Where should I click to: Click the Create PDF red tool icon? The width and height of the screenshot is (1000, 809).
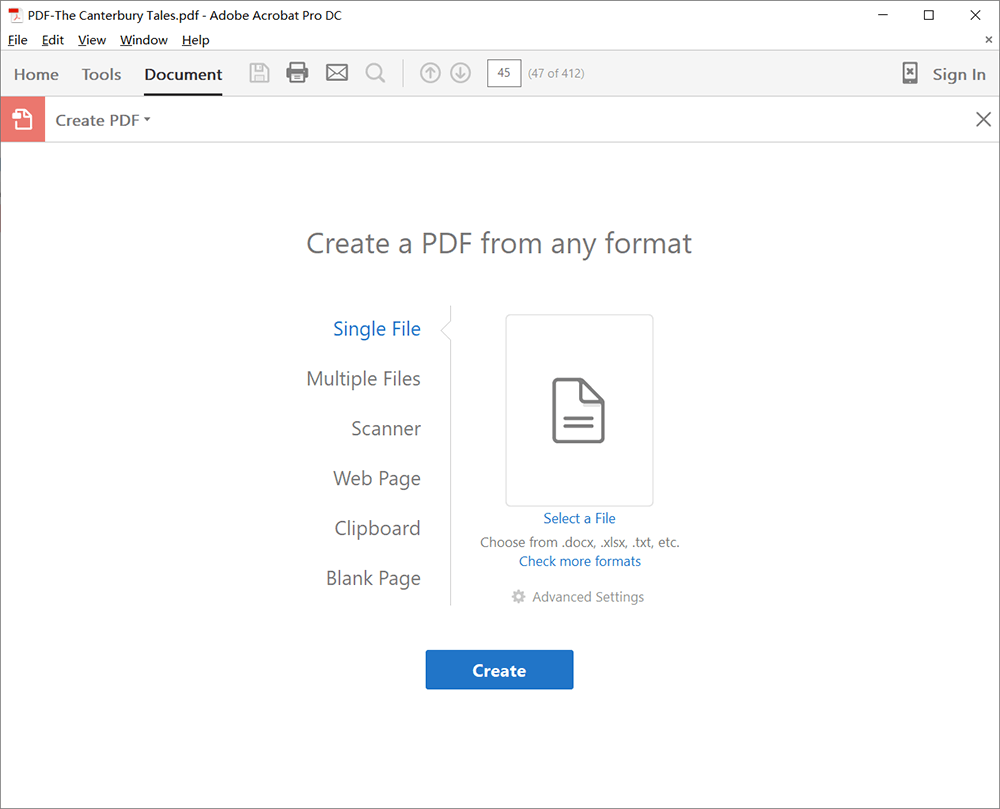23,120
